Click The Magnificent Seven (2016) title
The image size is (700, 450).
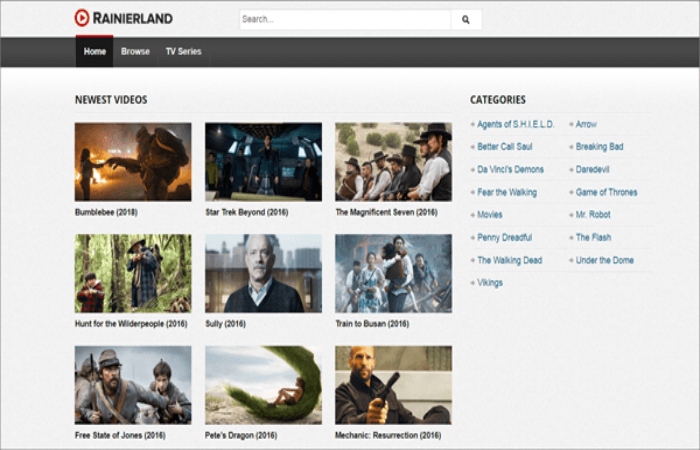tap(387, 212)
